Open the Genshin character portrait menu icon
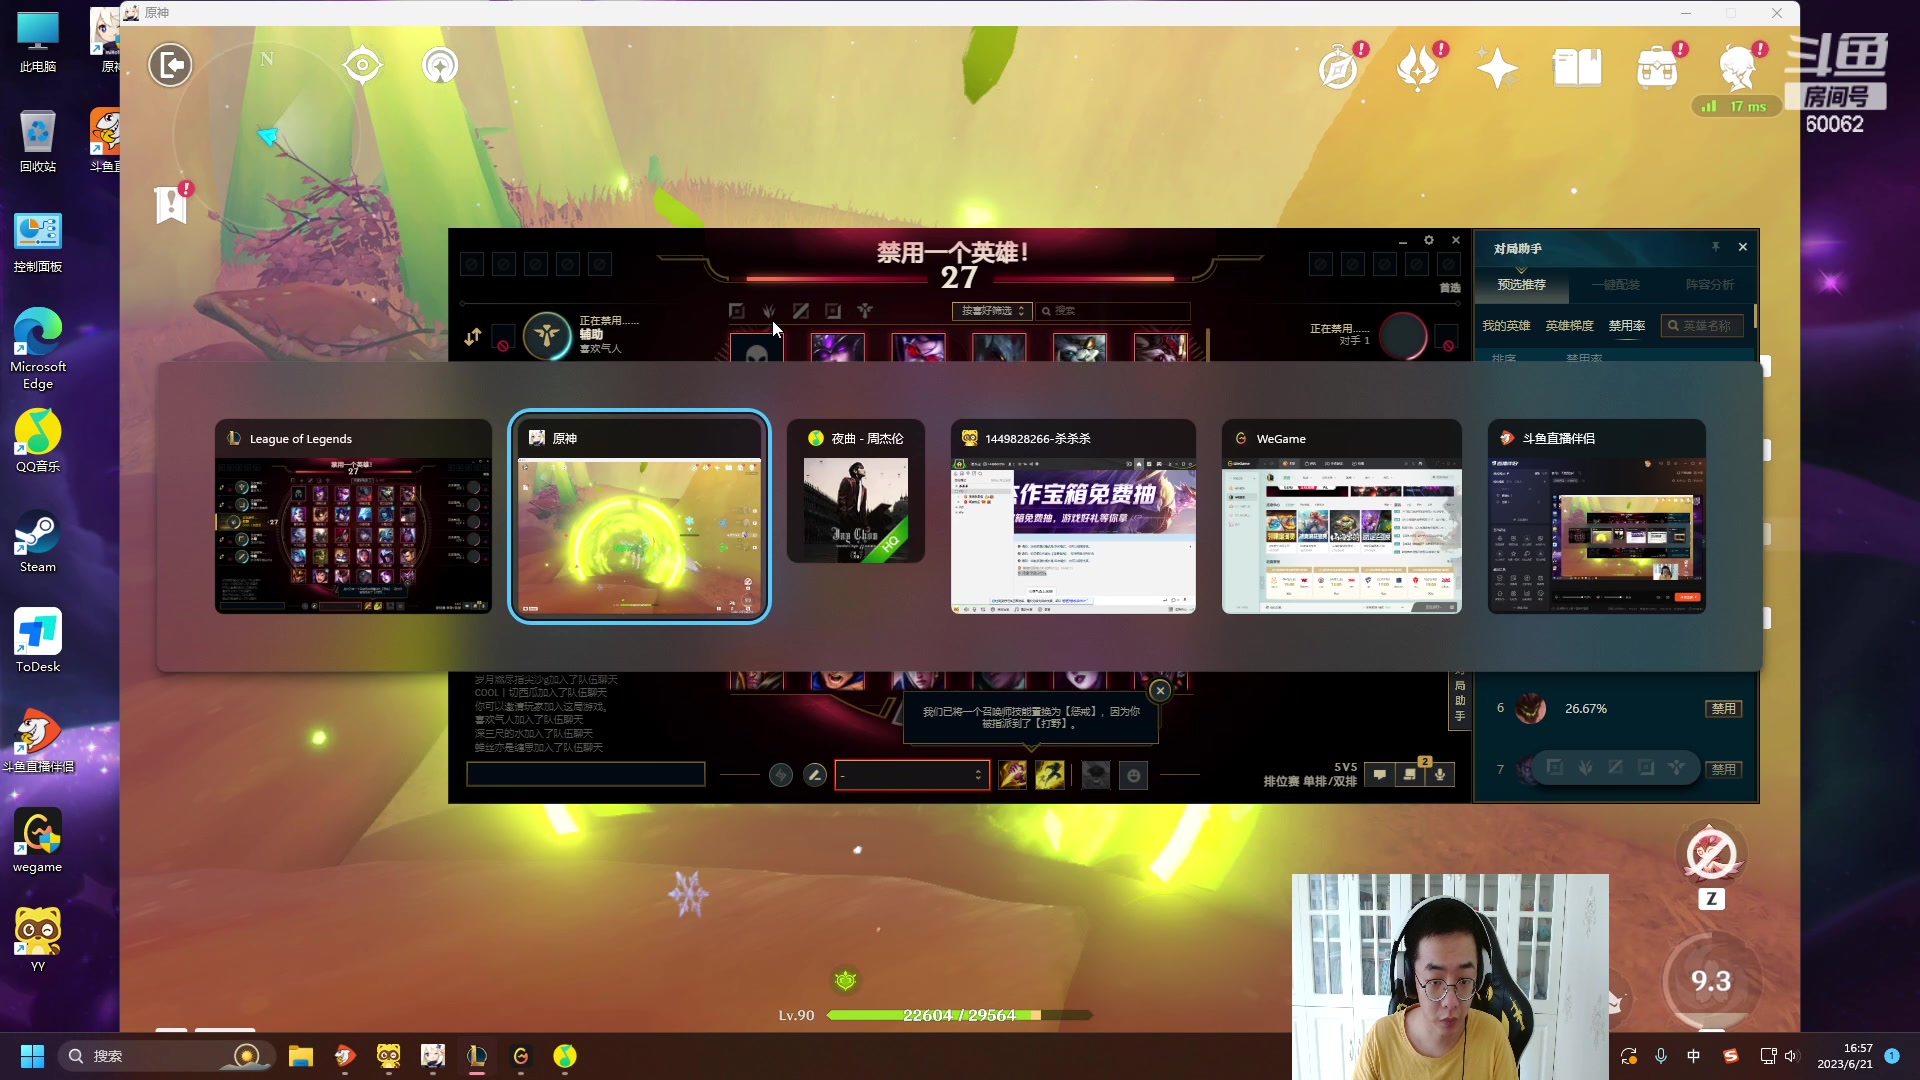 coord(1738,68)
